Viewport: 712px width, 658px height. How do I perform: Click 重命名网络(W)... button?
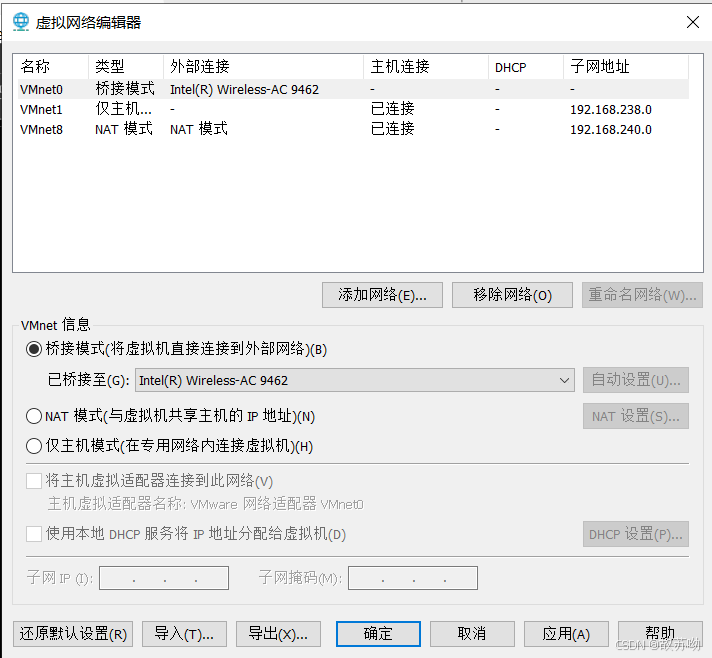tap(642, 295)
